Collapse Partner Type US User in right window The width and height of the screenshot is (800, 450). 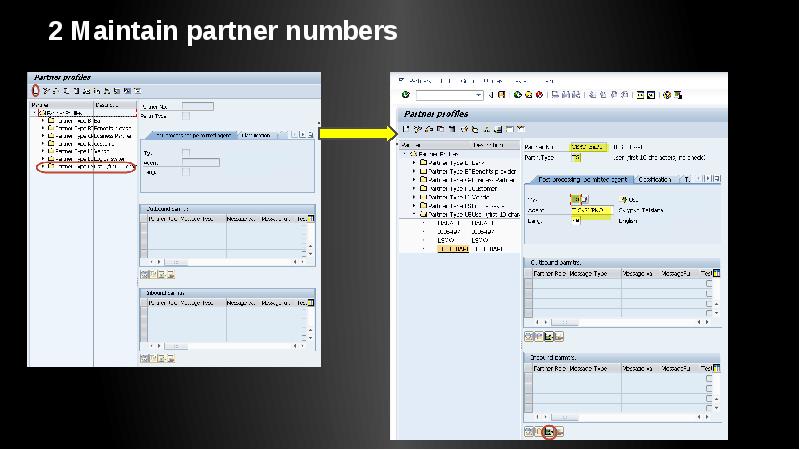click(x=414, y=214)
